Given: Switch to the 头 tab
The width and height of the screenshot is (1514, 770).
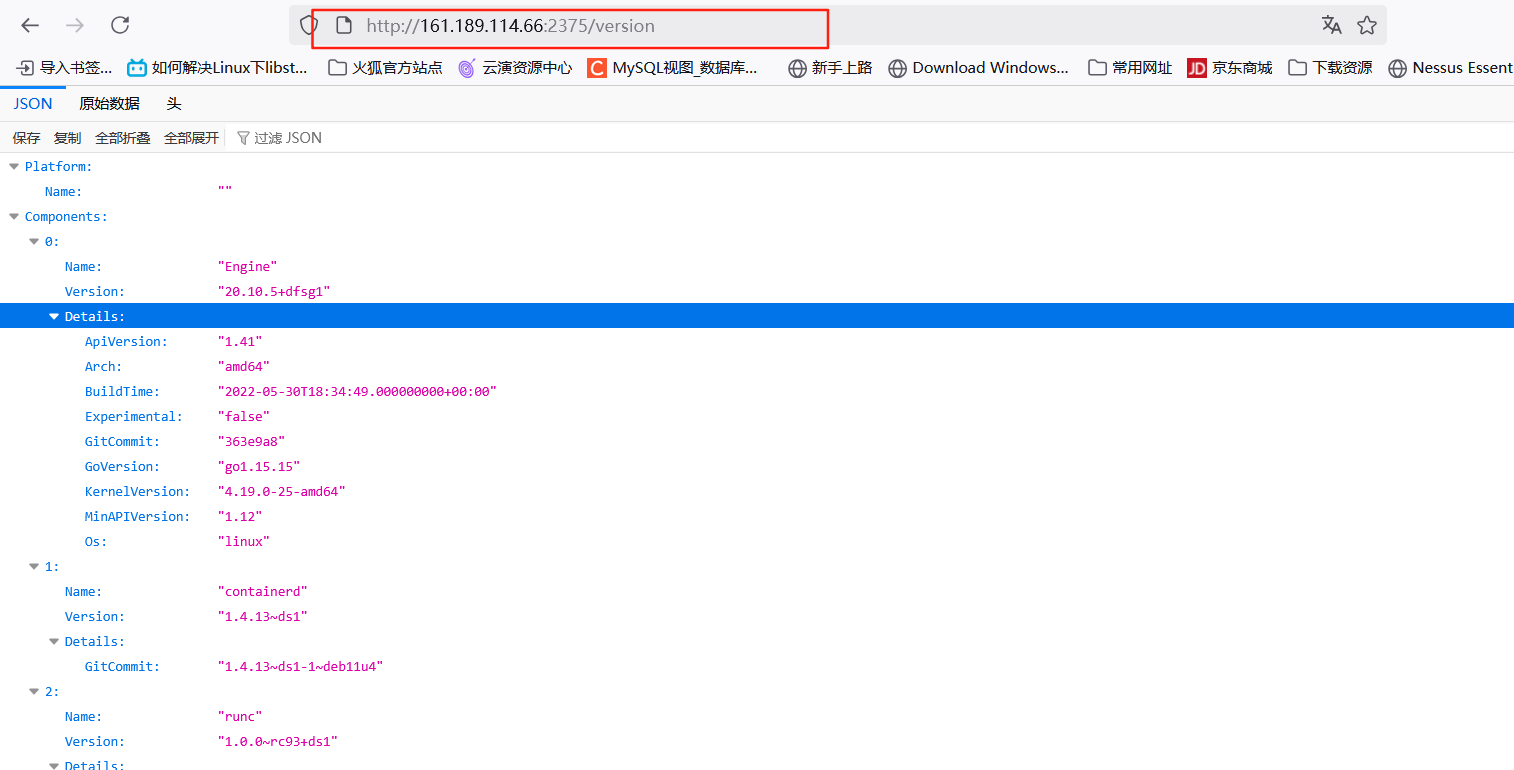Looking at the screenshot, I should (174, 104).
